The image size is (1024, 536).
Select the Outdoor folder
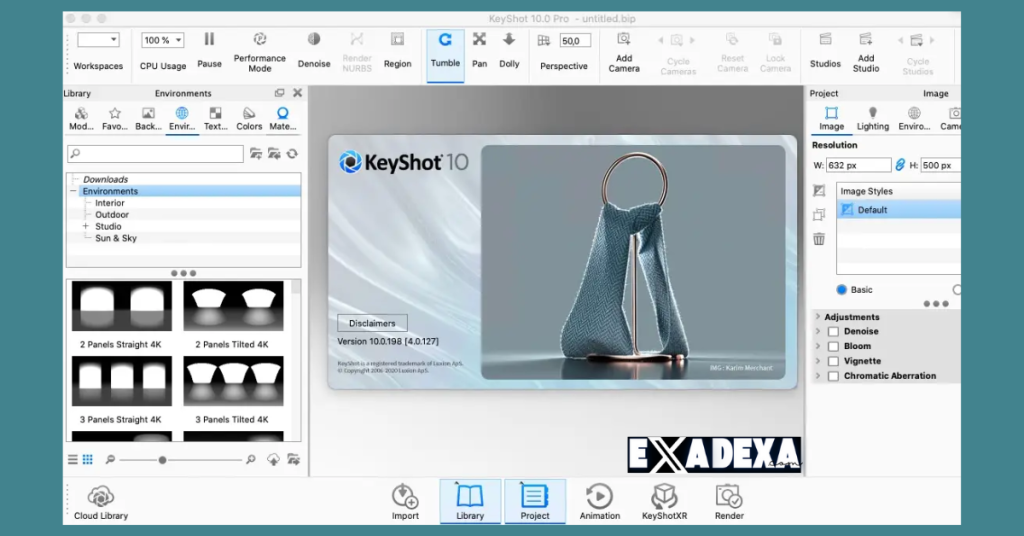pos(112,215)
